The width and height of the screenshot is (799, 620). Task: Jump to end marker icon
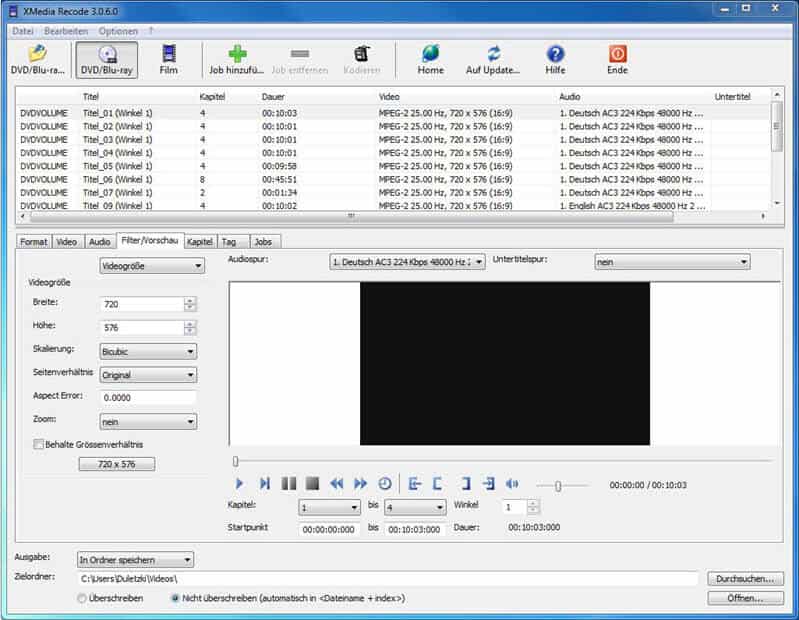tap(489, 483)
